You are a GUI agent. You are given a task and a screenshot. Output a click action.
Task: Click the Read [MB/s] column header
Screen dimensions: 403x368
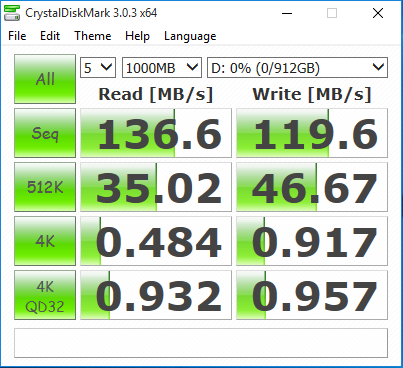[156, 94]
